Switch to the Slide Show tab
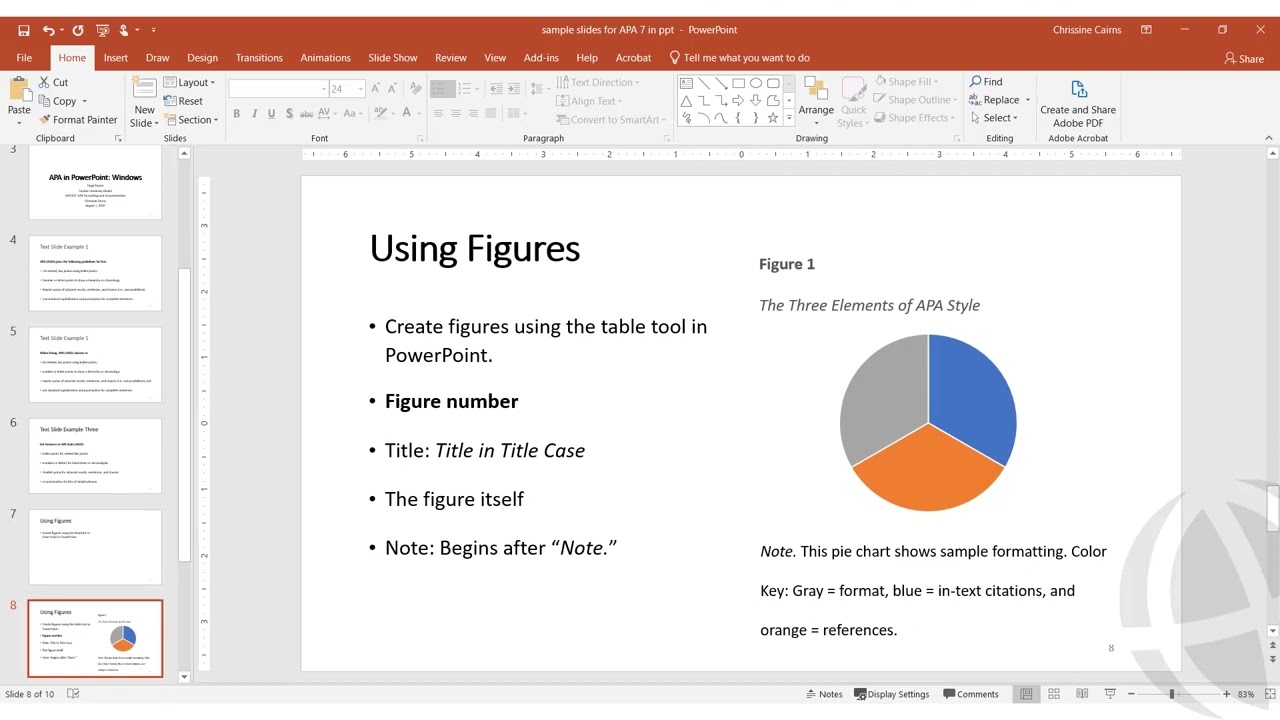 click(393, 58)
